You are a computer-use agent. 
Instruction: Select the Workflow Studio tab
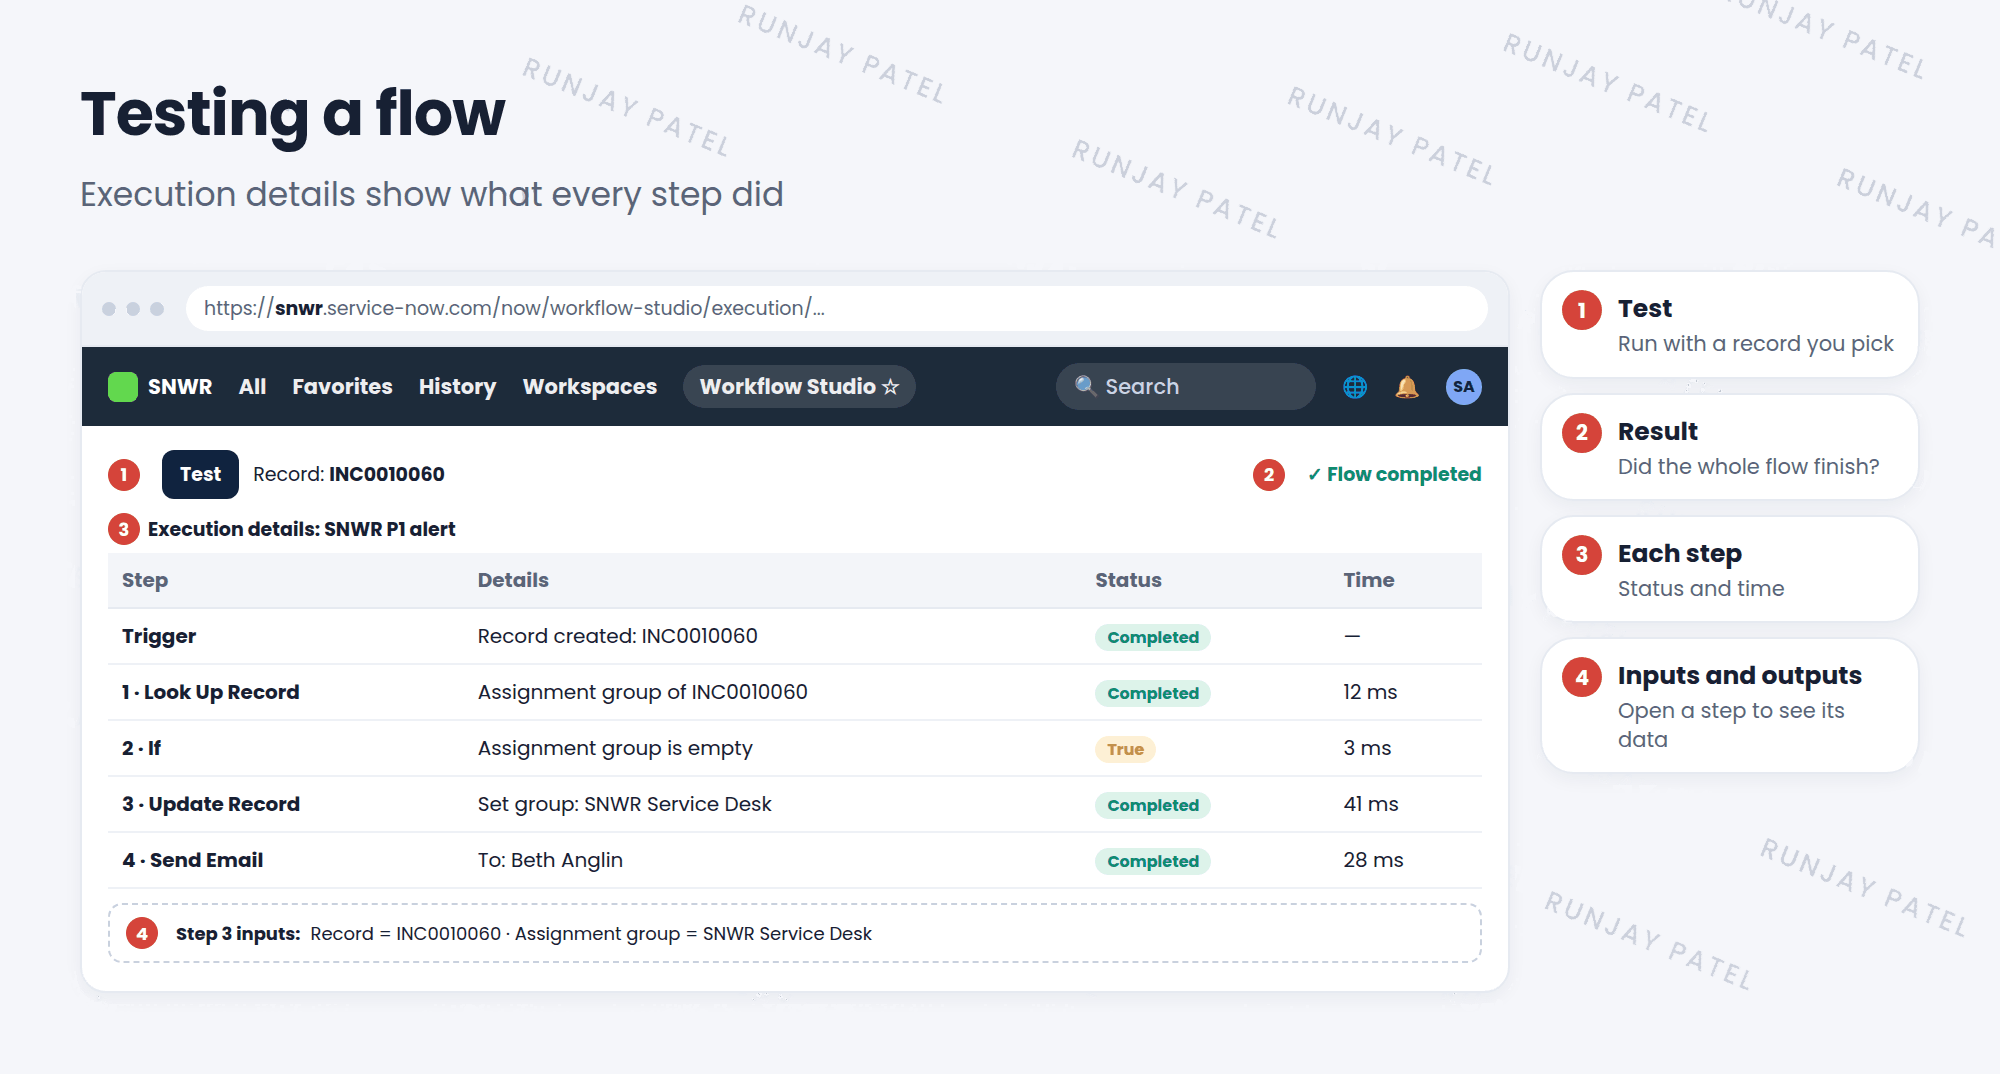point(799,387)
